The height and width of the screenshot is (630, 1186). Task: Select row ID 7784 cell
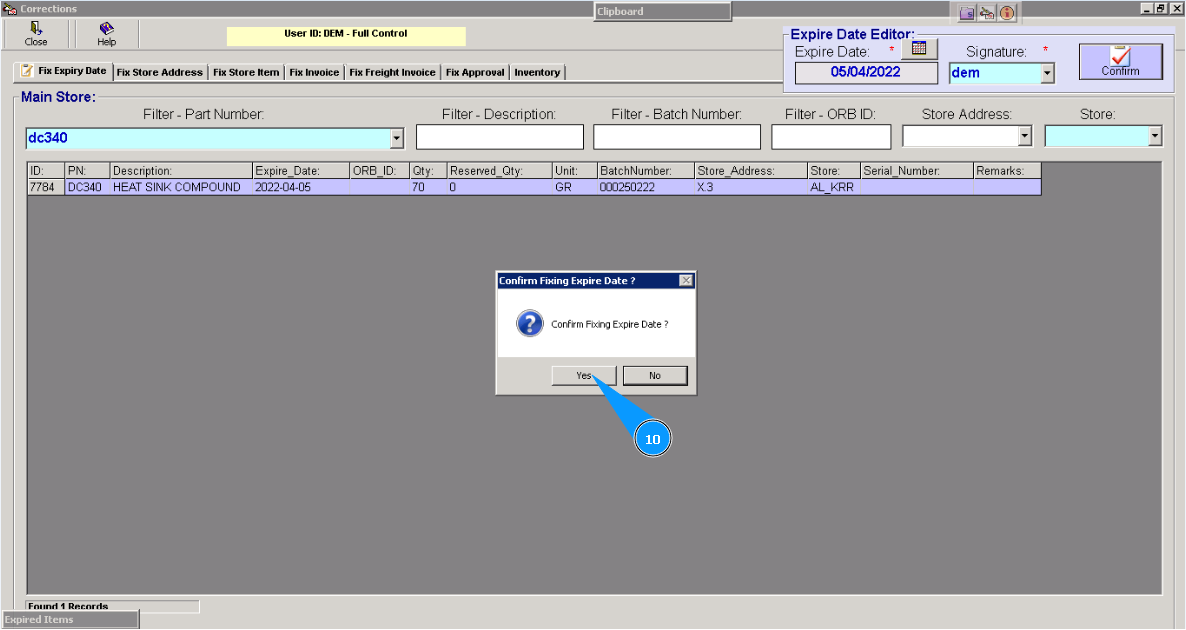[x=46, y=187]
